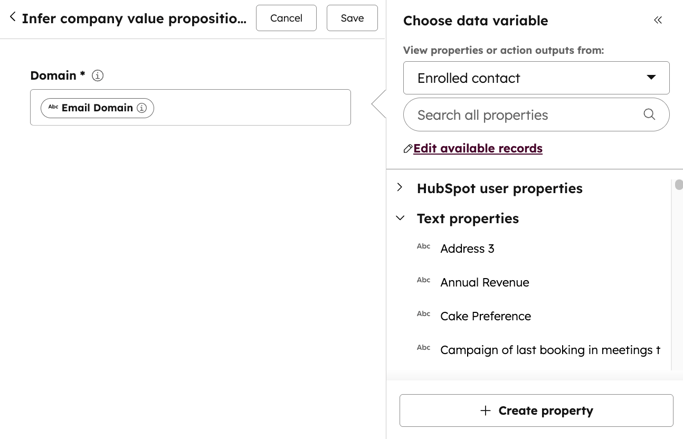Click the back arrow icon
This screenshot has width=683, height=439.
(x=12, y=17)
